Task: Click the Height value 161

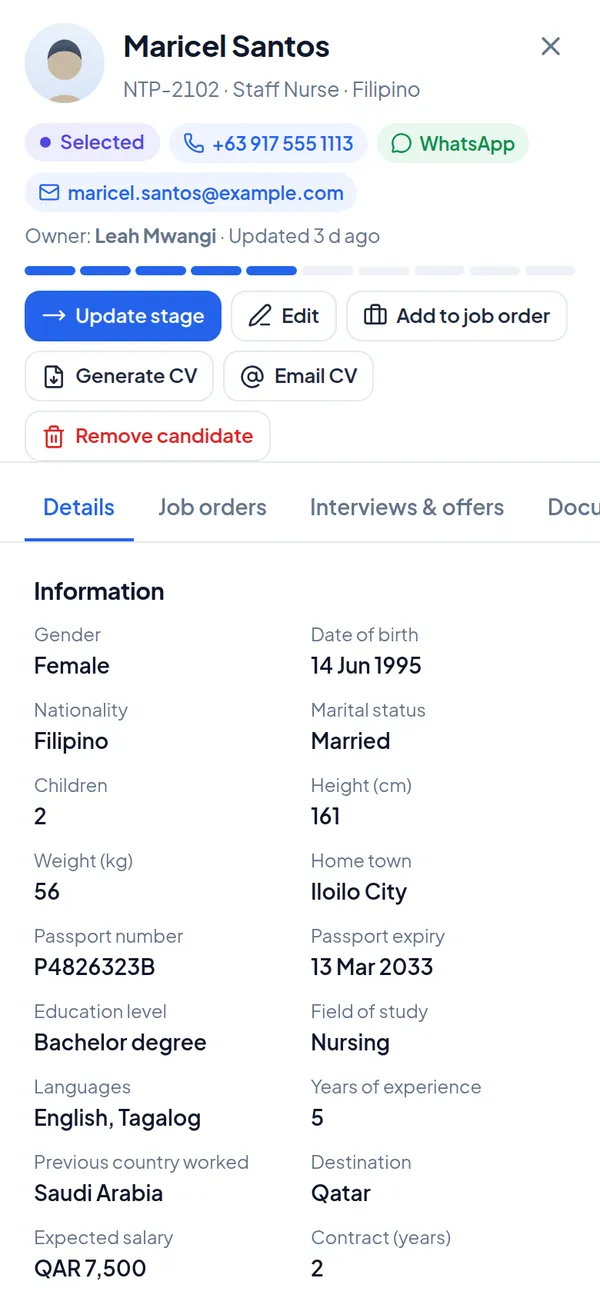Action: coord(326,817)
